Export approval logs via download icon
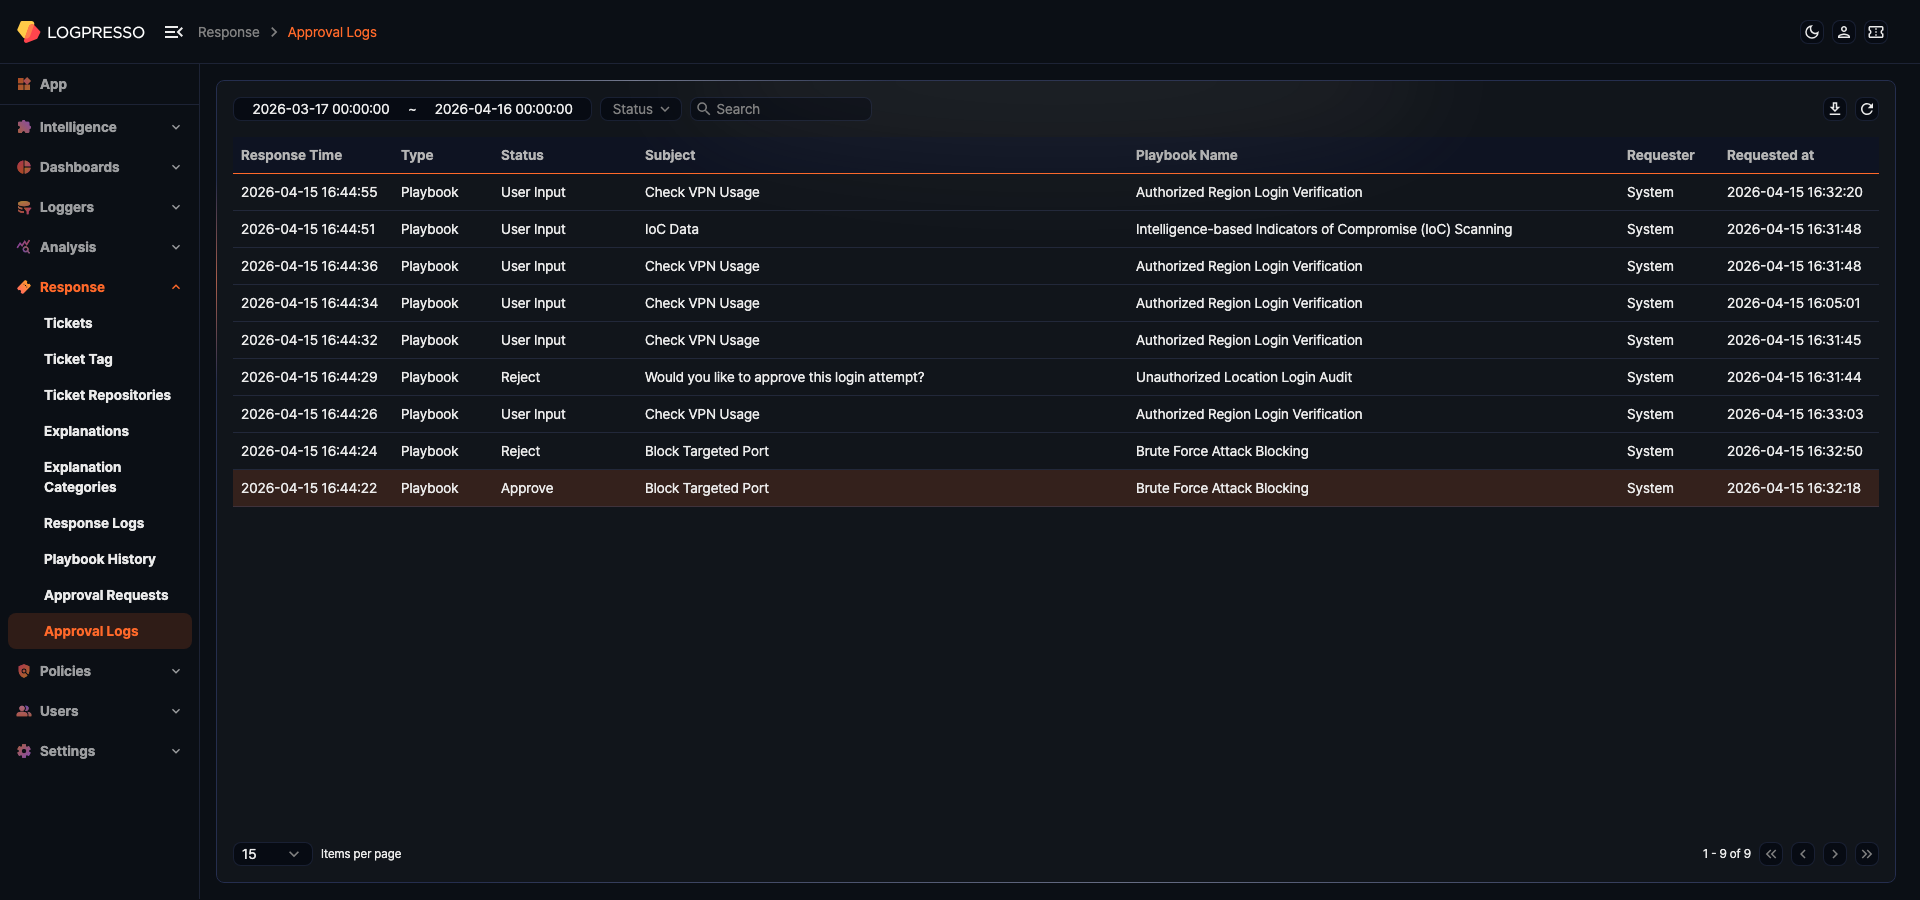The width and height of the screenshot is (1920, 900). click(1835, 108)
